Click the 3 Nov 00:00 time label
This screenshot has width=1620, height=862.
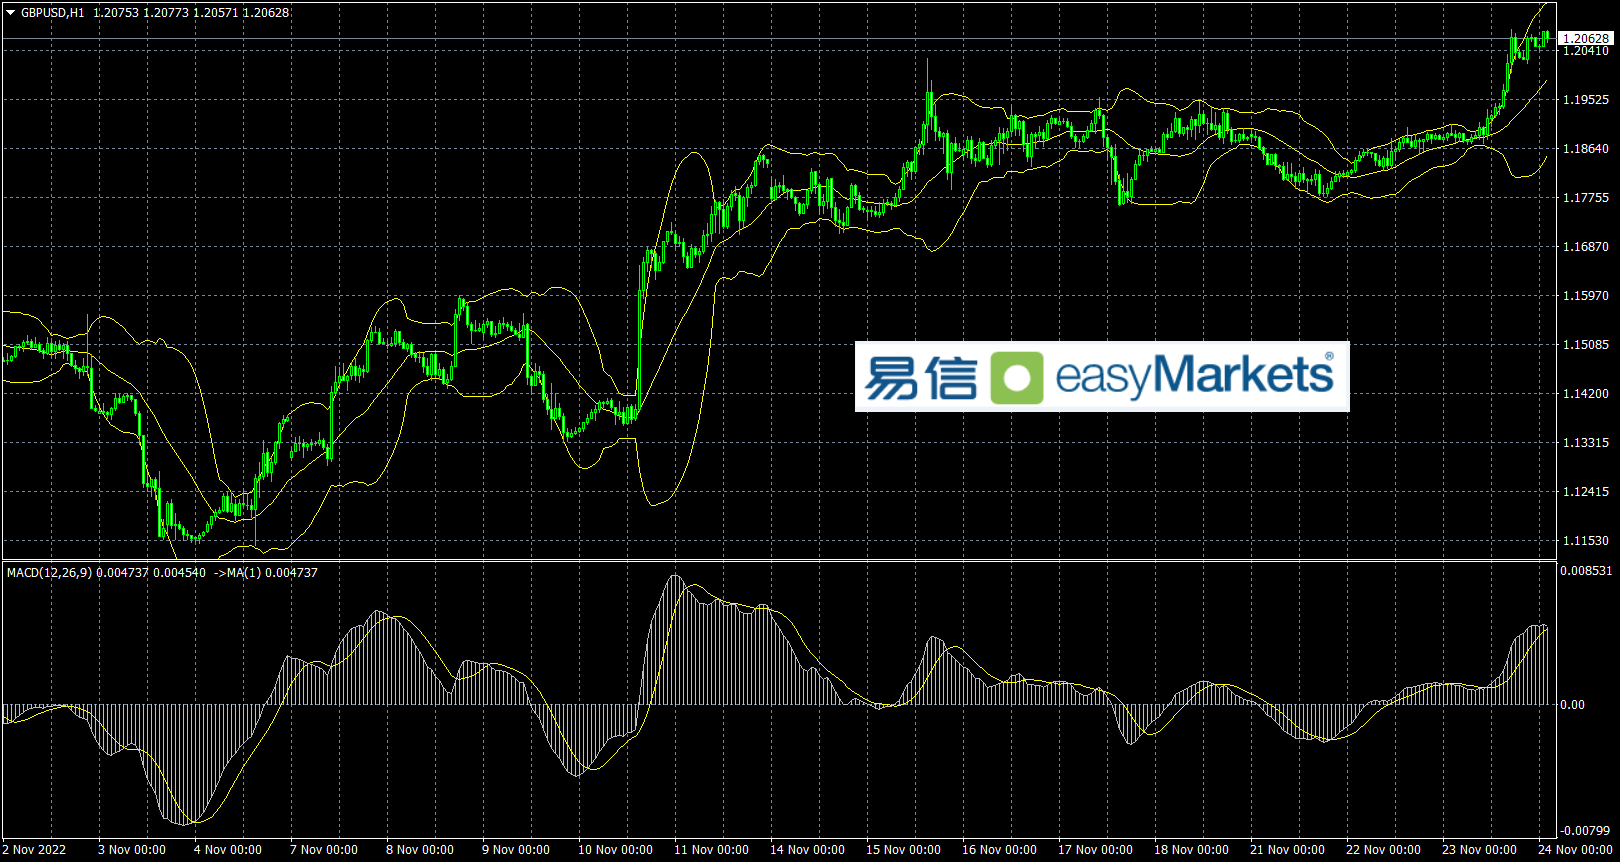click(x=132, y=850)
